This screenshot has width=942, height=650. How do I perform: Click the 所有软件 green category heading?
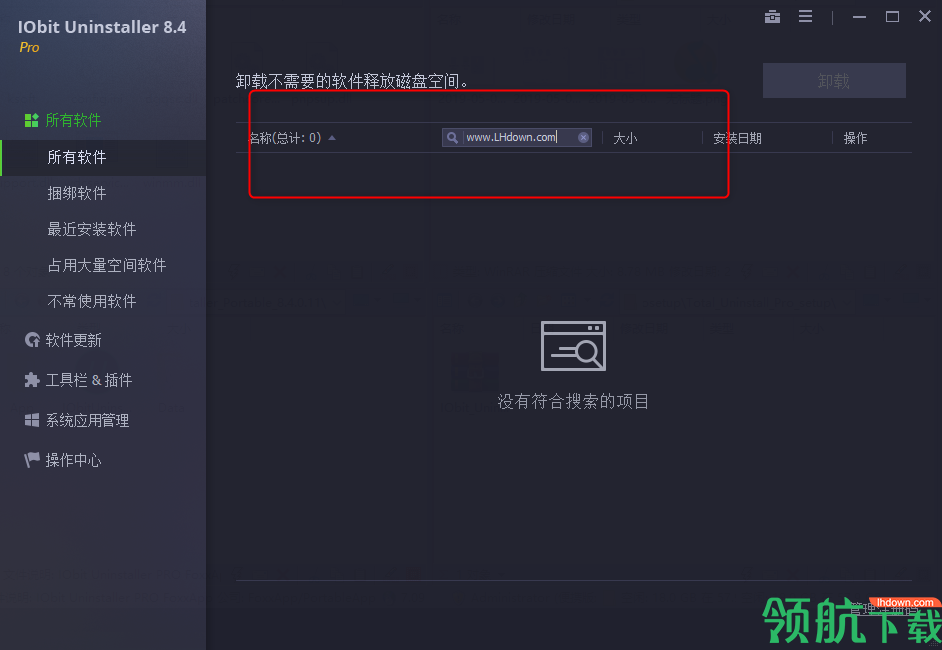click(x=73, y=120)
